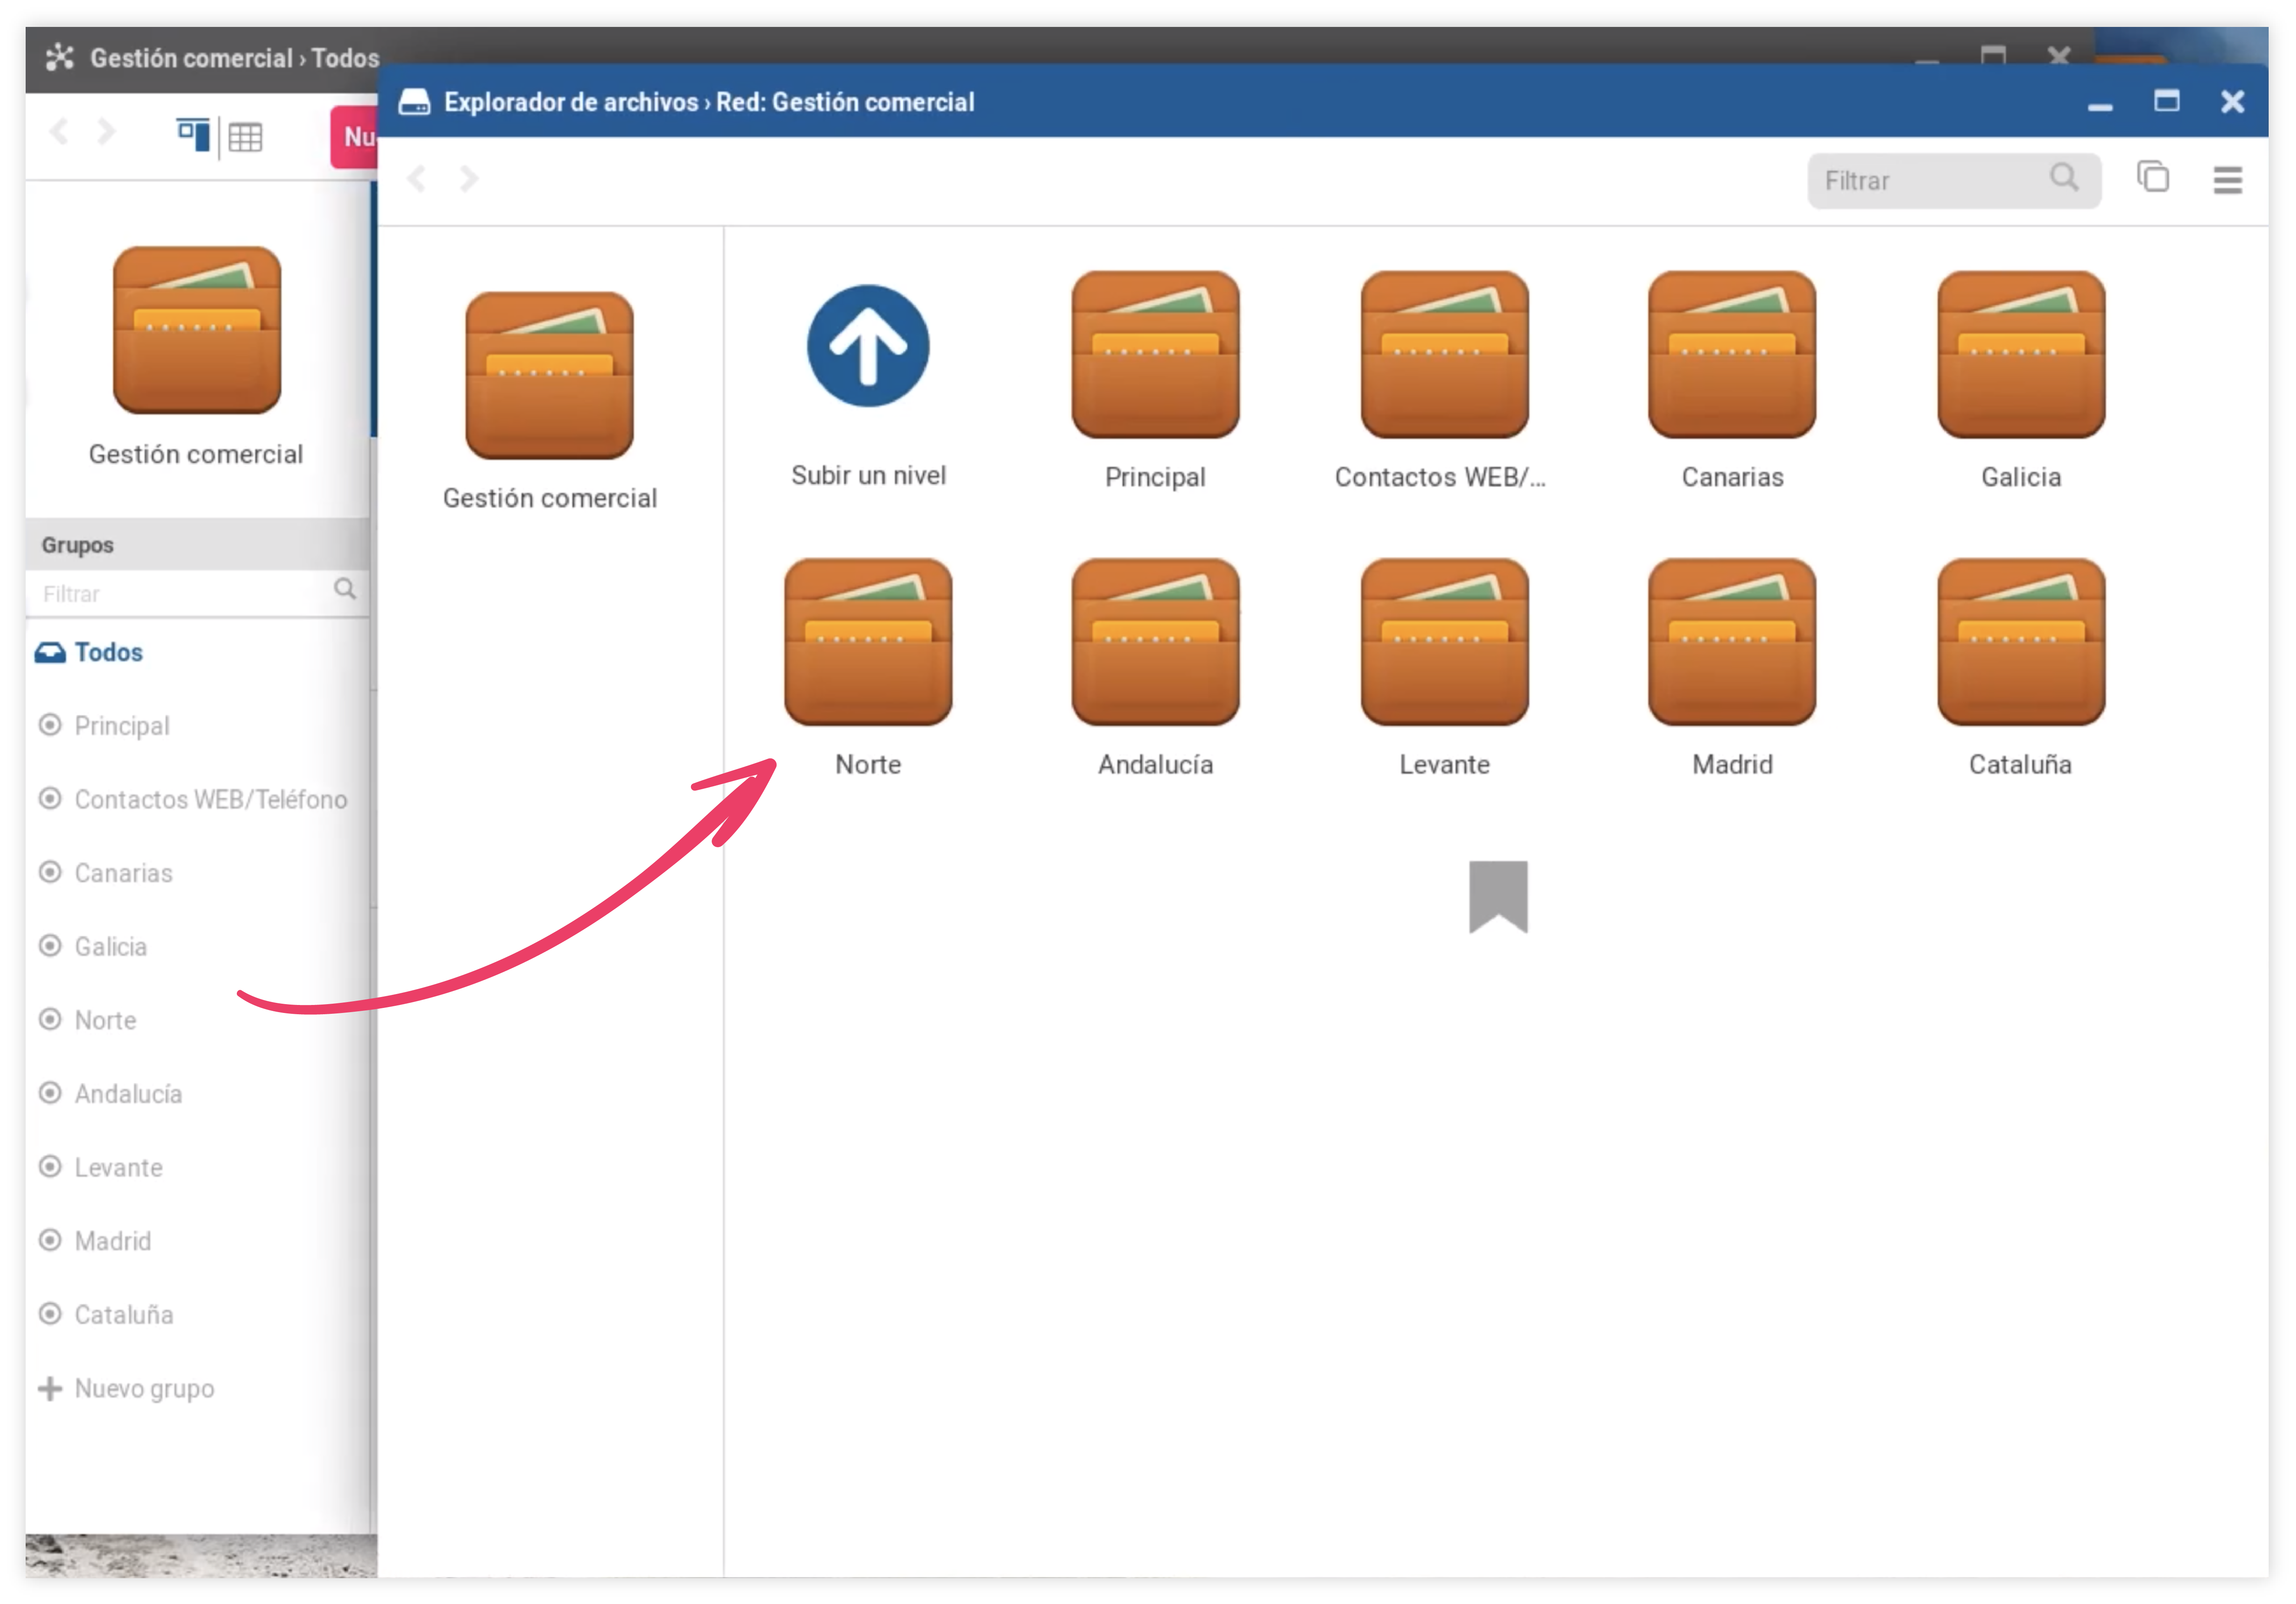Switch to table grid view in Gestión comercial
This screenshot has width=2296, height=1604.
pos(245,137)
